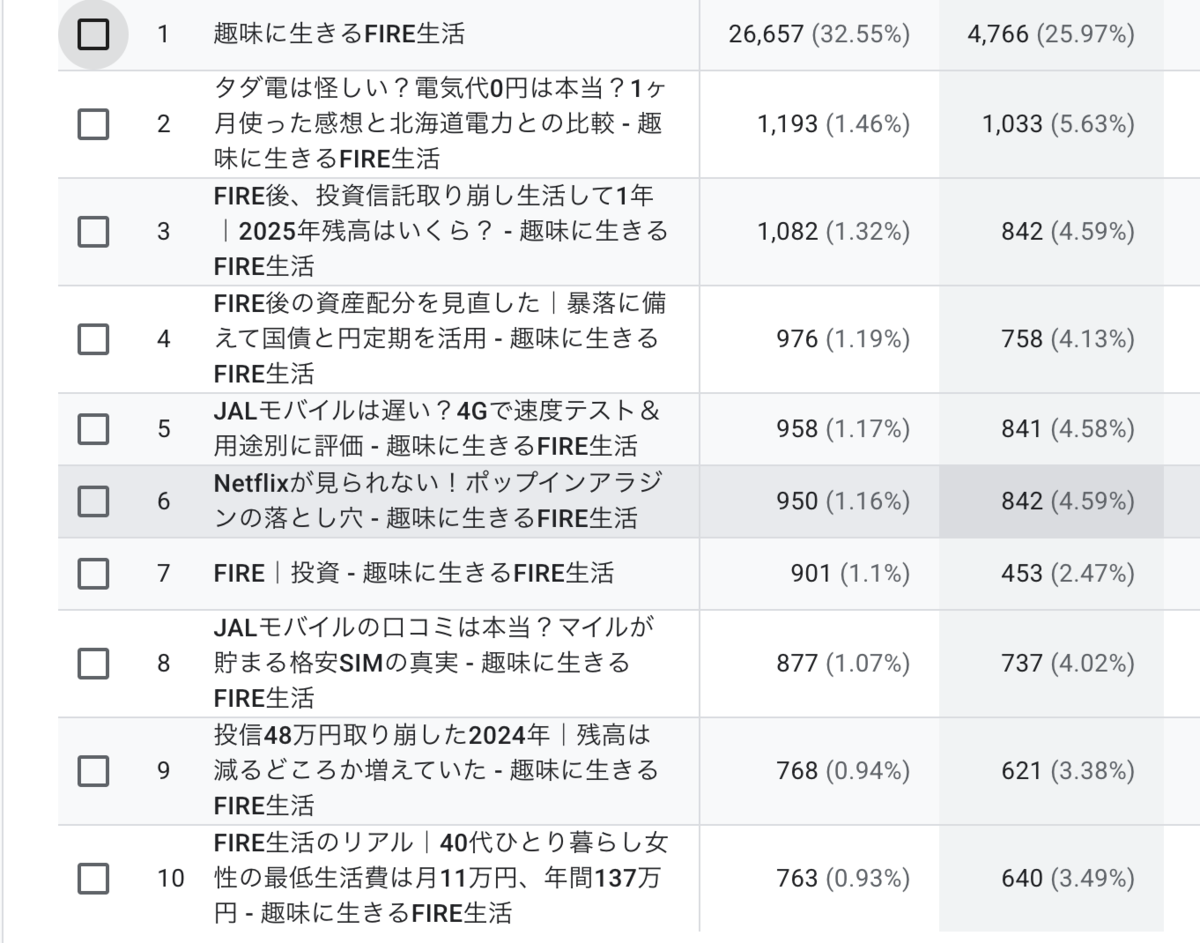This screenshot has width=1200, height=943.
Task: Select the FIRE後の資産配分を見直した title
Action: coord(437,338)
